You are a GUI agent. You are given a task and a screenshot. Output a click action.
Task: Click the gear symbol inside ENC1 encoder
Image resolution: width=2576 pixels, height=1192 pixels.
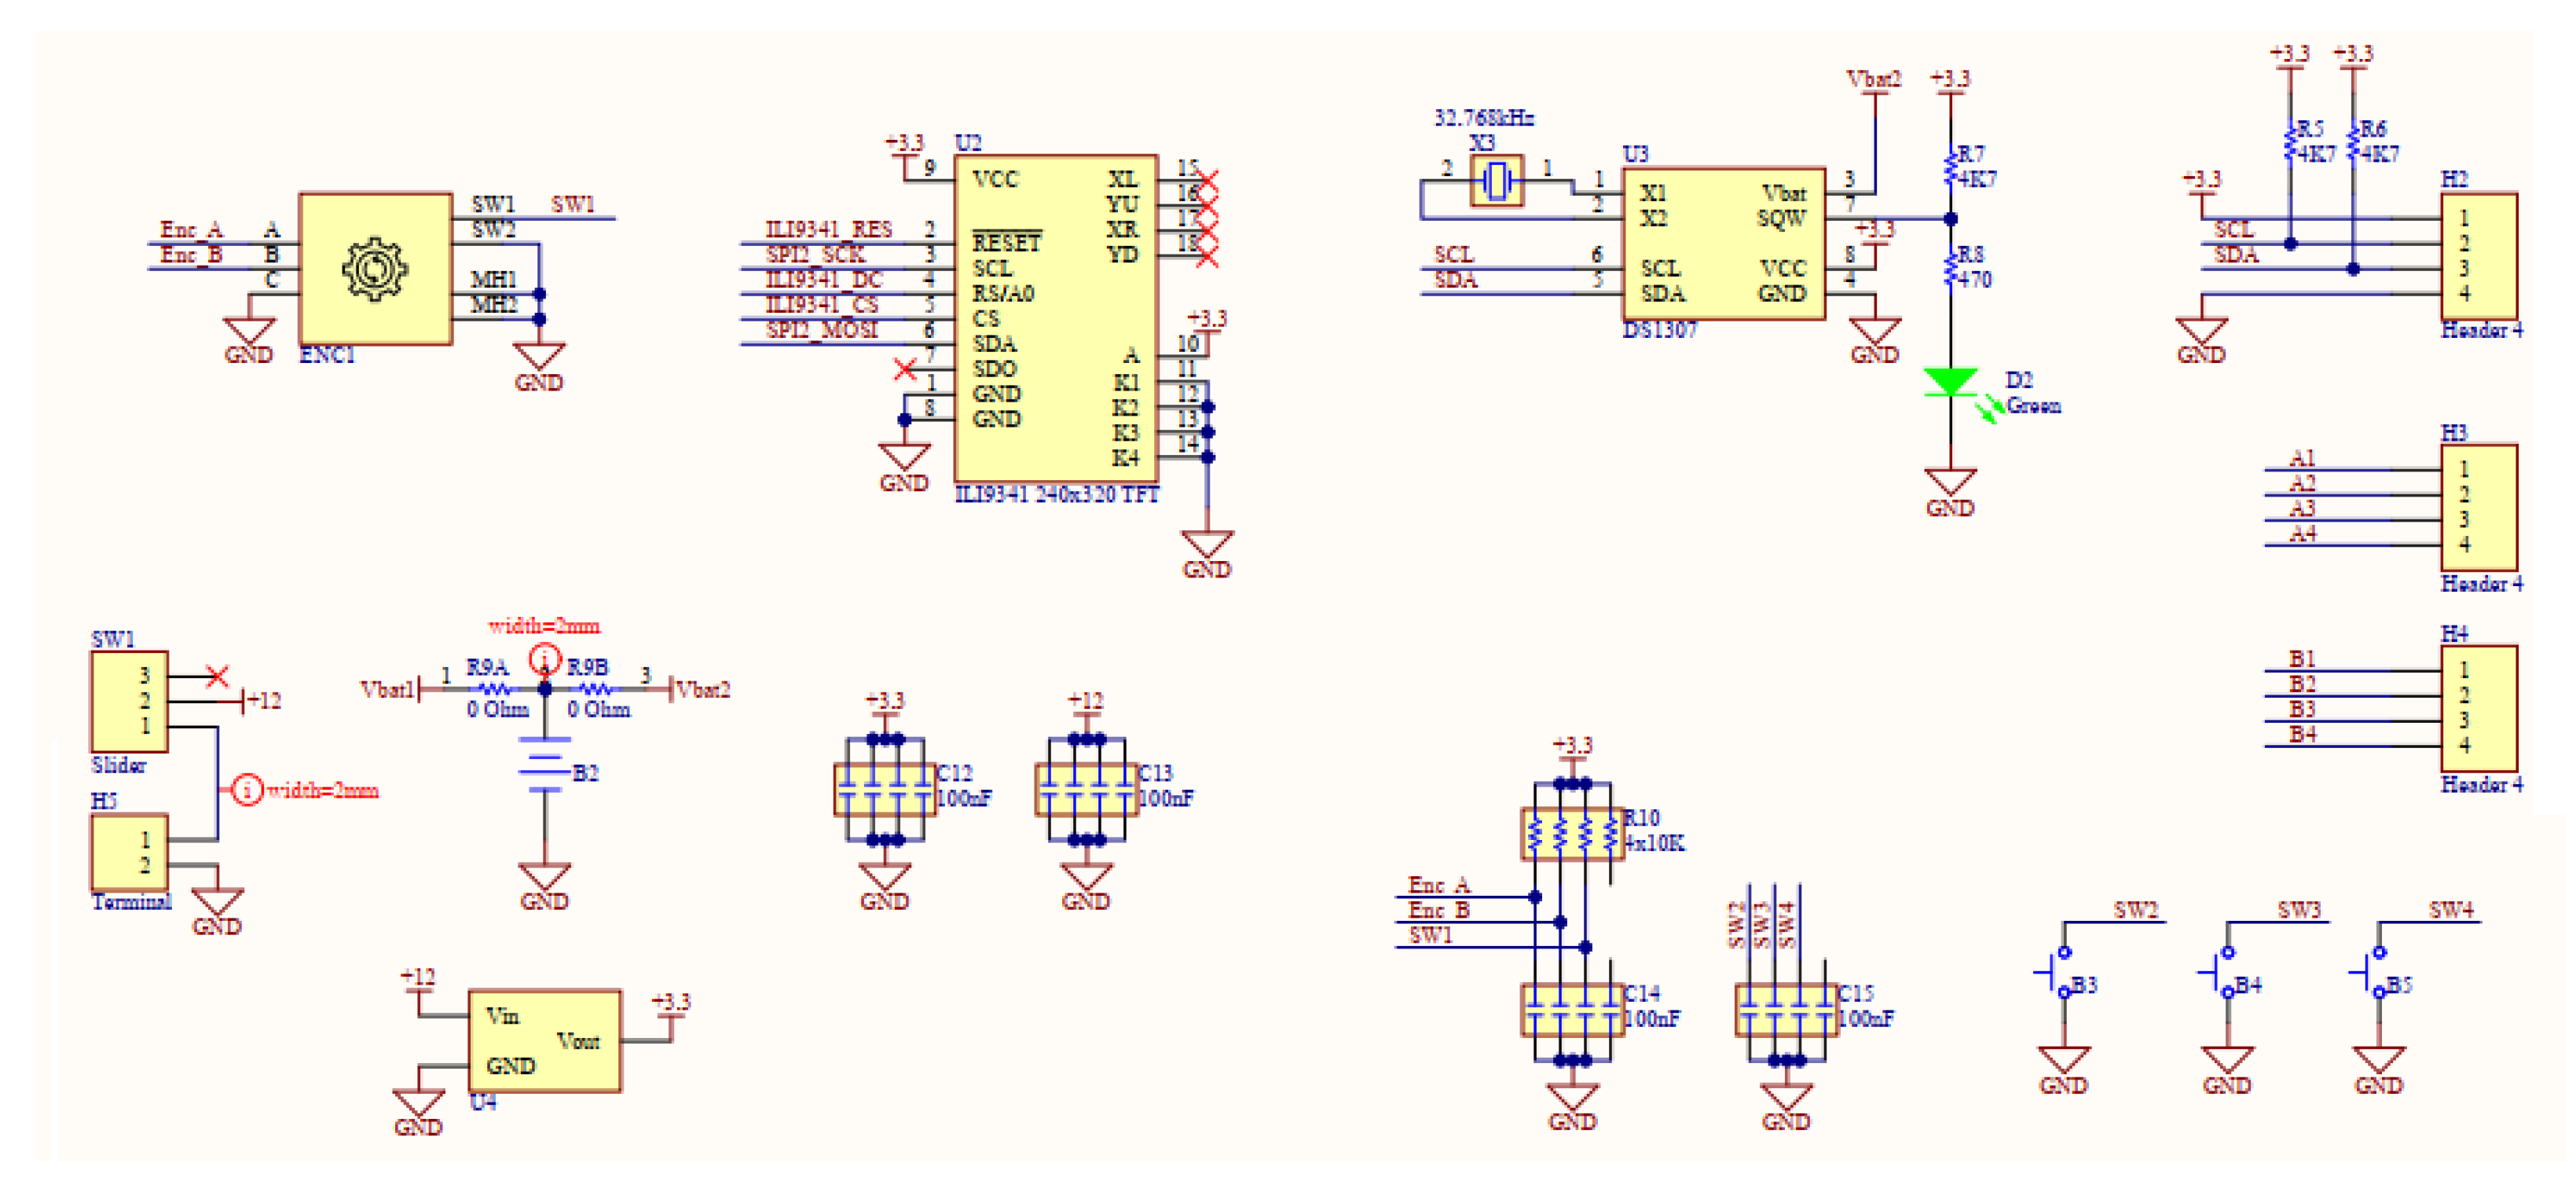[374, 268]
